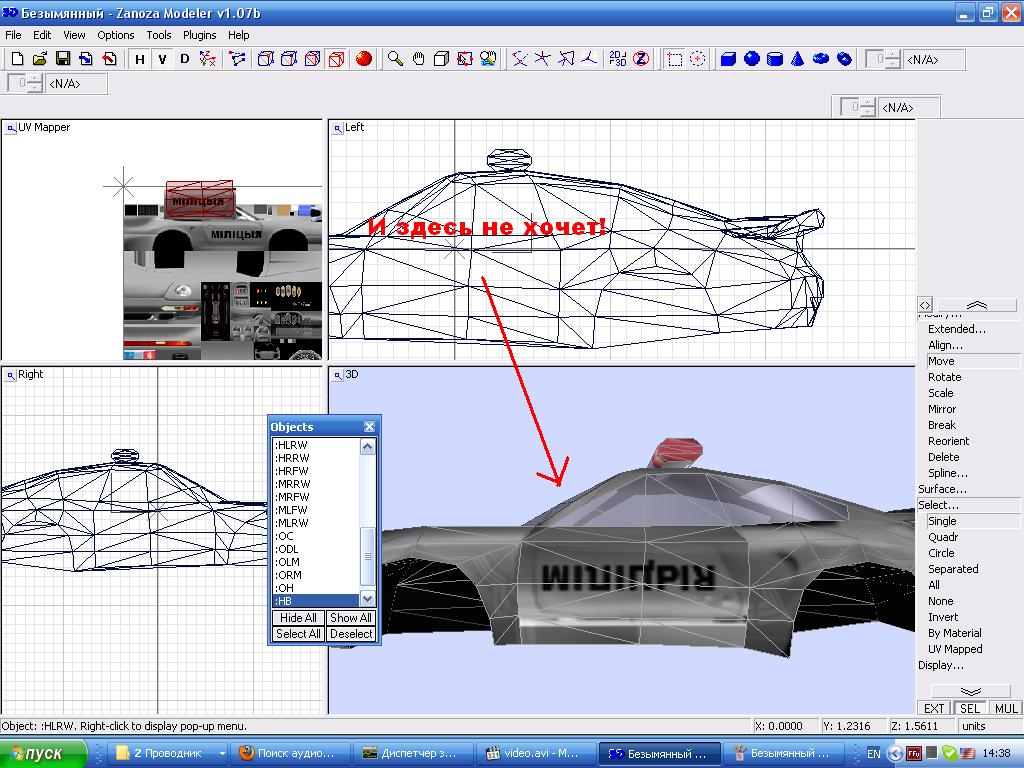
Task: Open the View menu
Action: click(74, 35)
